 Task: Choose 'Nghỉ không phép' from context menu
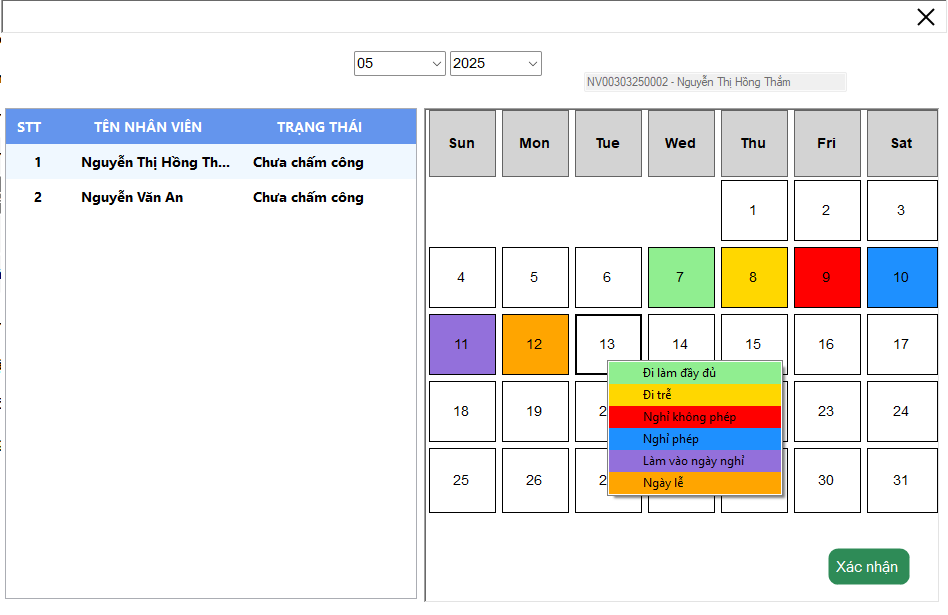695,417
